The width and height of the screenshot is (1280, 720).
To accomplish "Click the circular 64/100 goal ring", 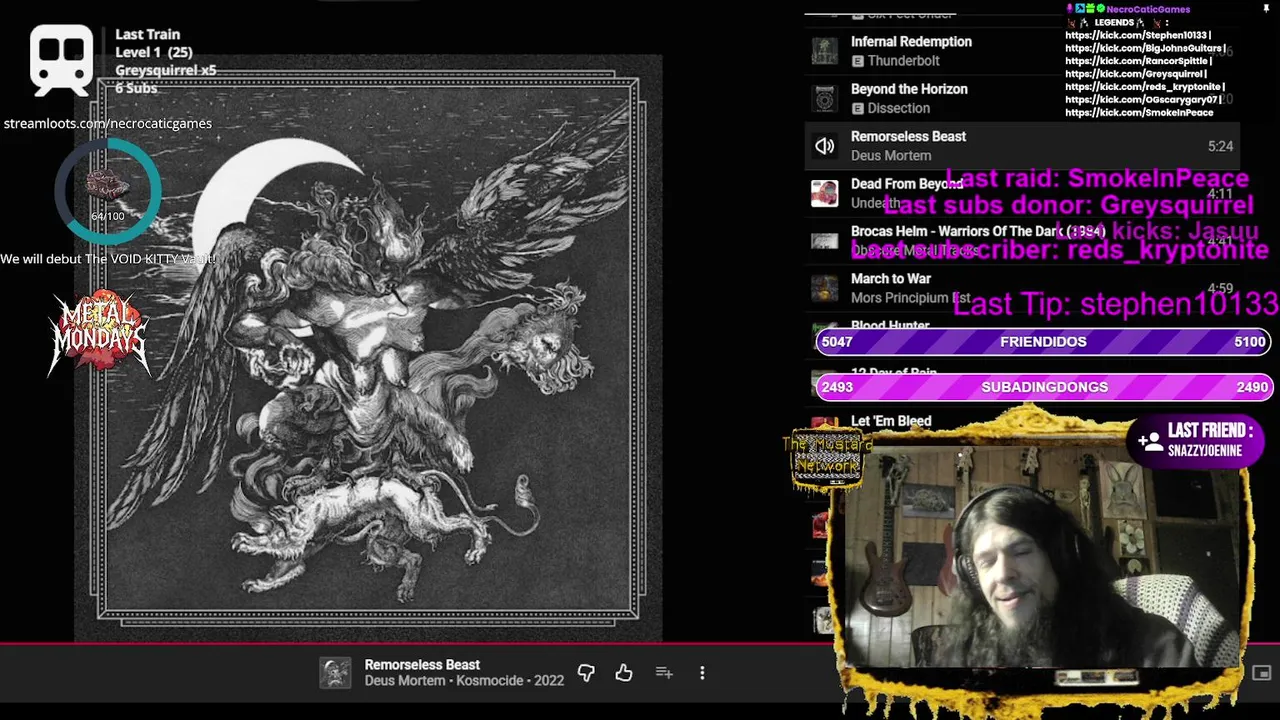I will pos(108,190).
